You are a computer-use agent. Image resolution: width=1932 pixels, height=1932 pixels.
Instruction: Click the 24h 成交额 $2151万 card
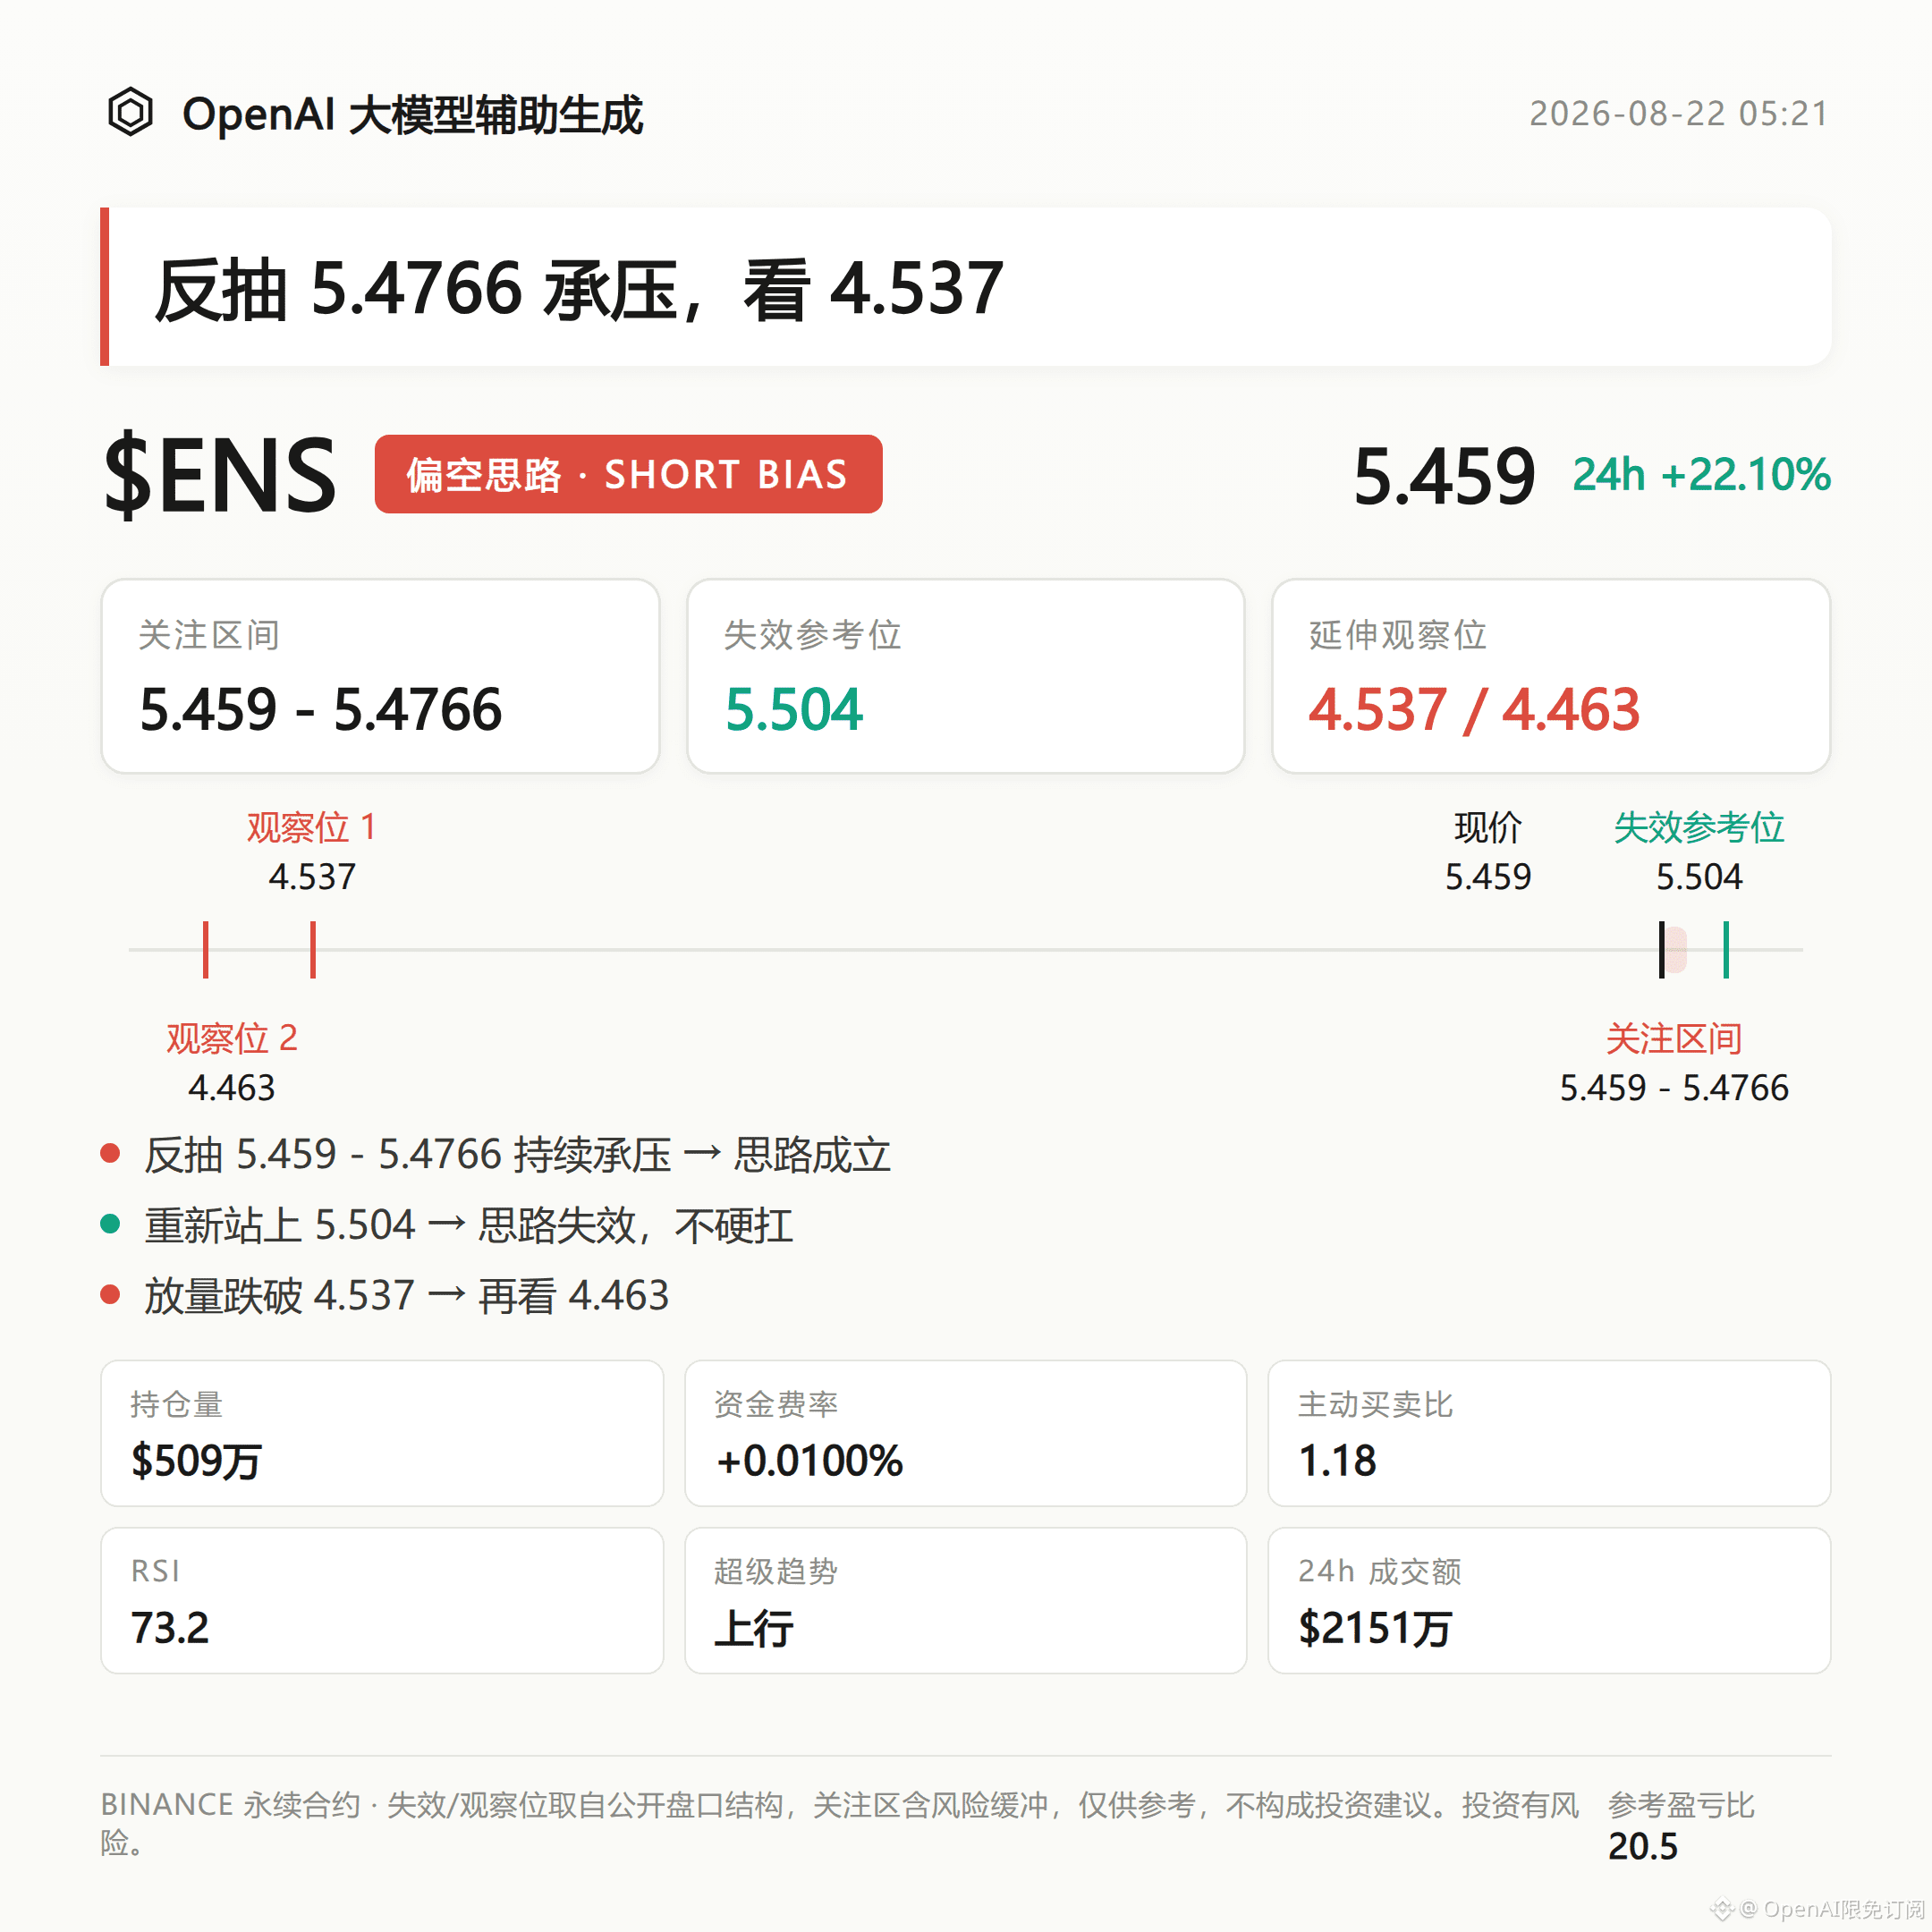tap(1549, 1600)
